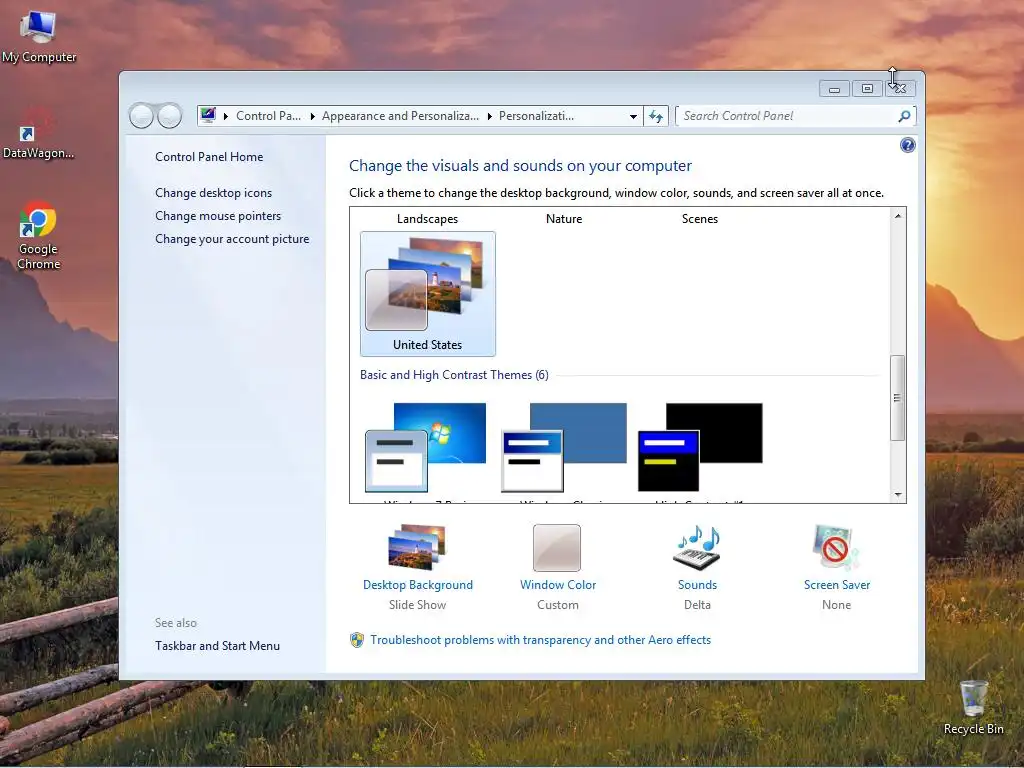Click the Scenes theme label
The image size is (1024, 768).
click(x=699, y=219)
